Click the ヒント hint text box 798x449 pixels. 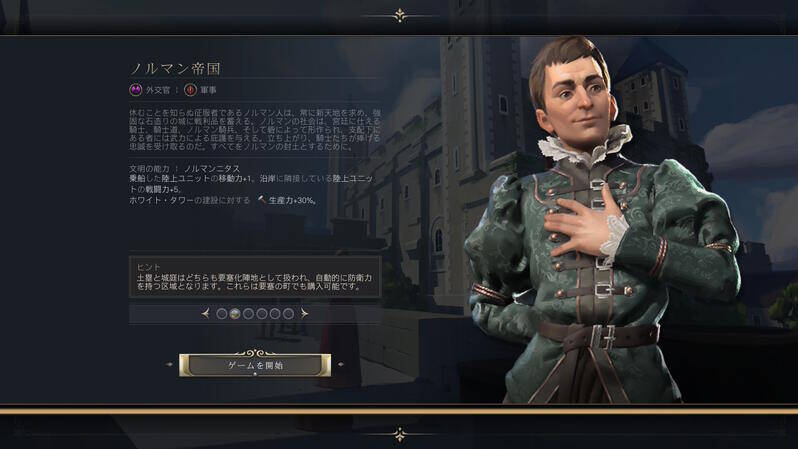point(254,276)
